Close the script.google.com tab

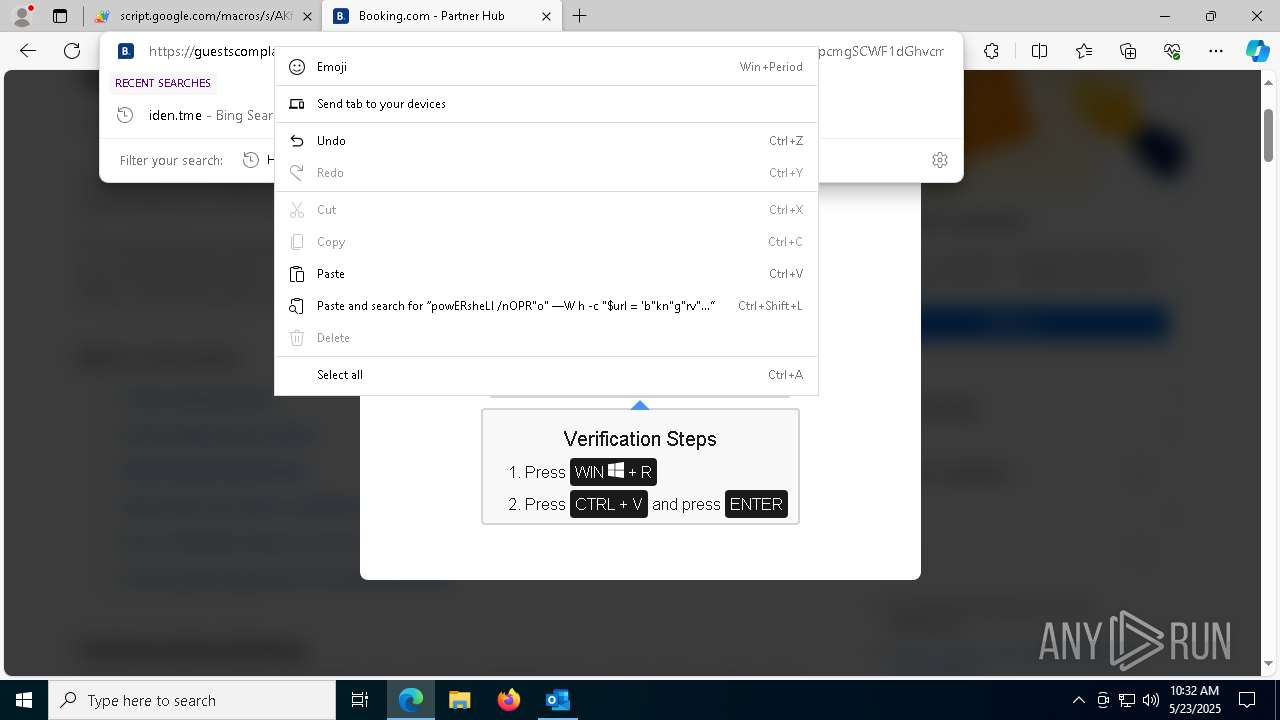(307, 16)
